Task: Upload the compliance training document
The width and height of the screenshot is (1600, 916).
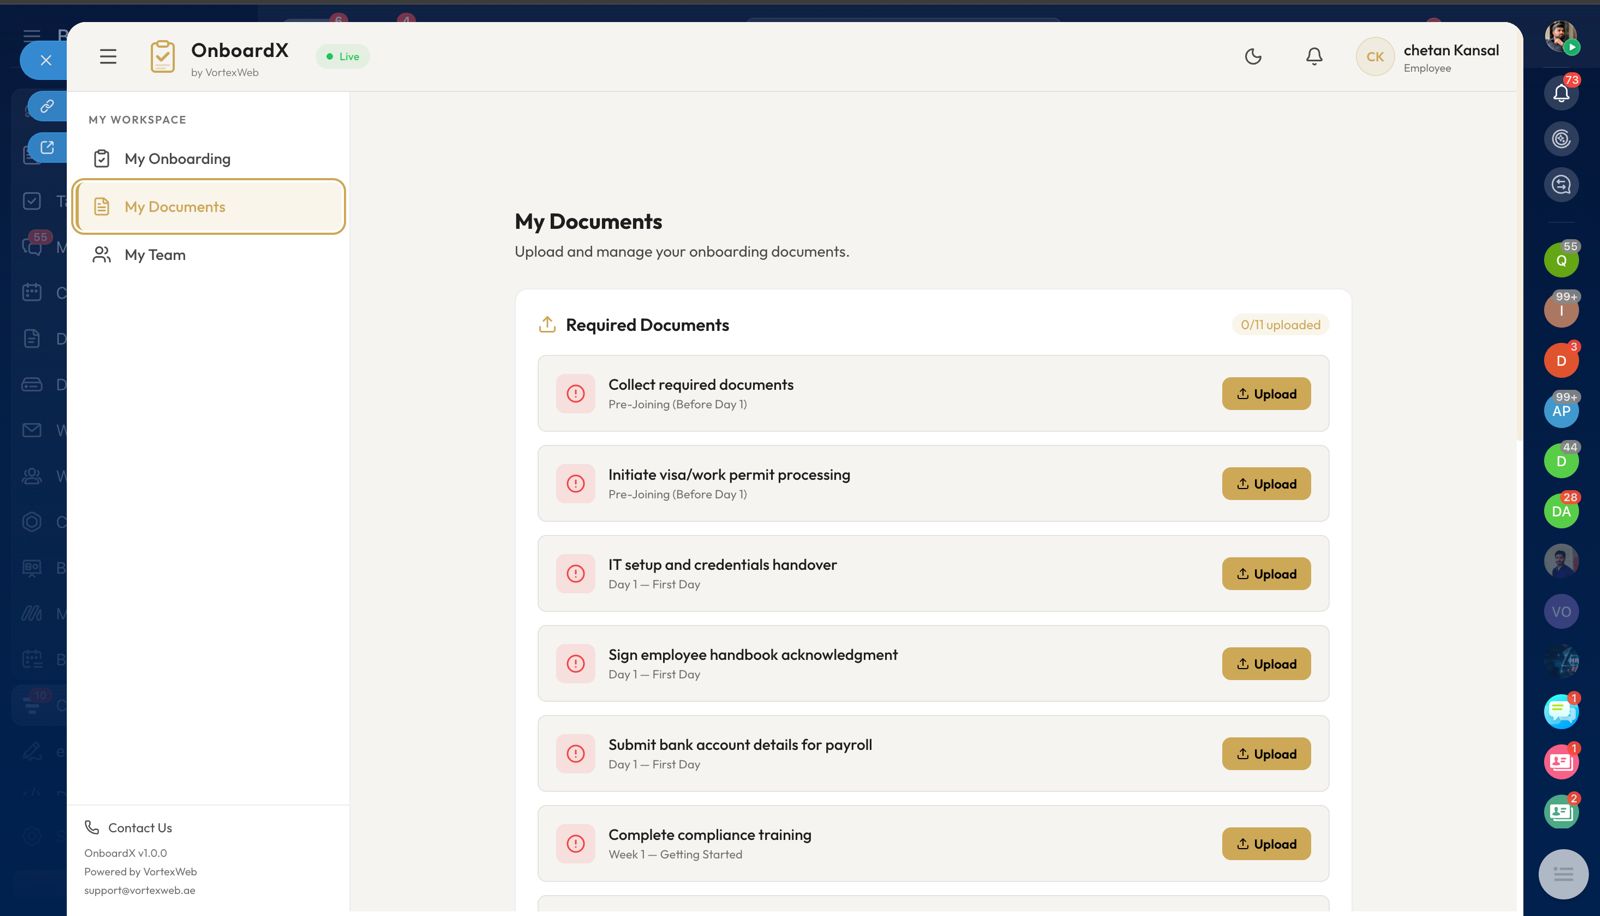Action: [1266, 844]
